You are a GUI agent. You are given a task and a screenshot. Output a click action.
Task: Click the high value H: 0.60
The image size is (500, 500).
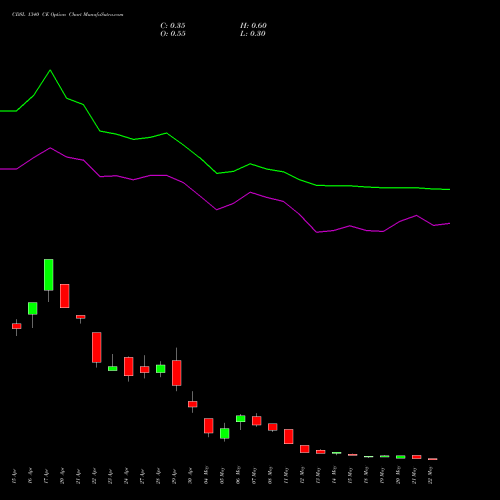[253, 26]
